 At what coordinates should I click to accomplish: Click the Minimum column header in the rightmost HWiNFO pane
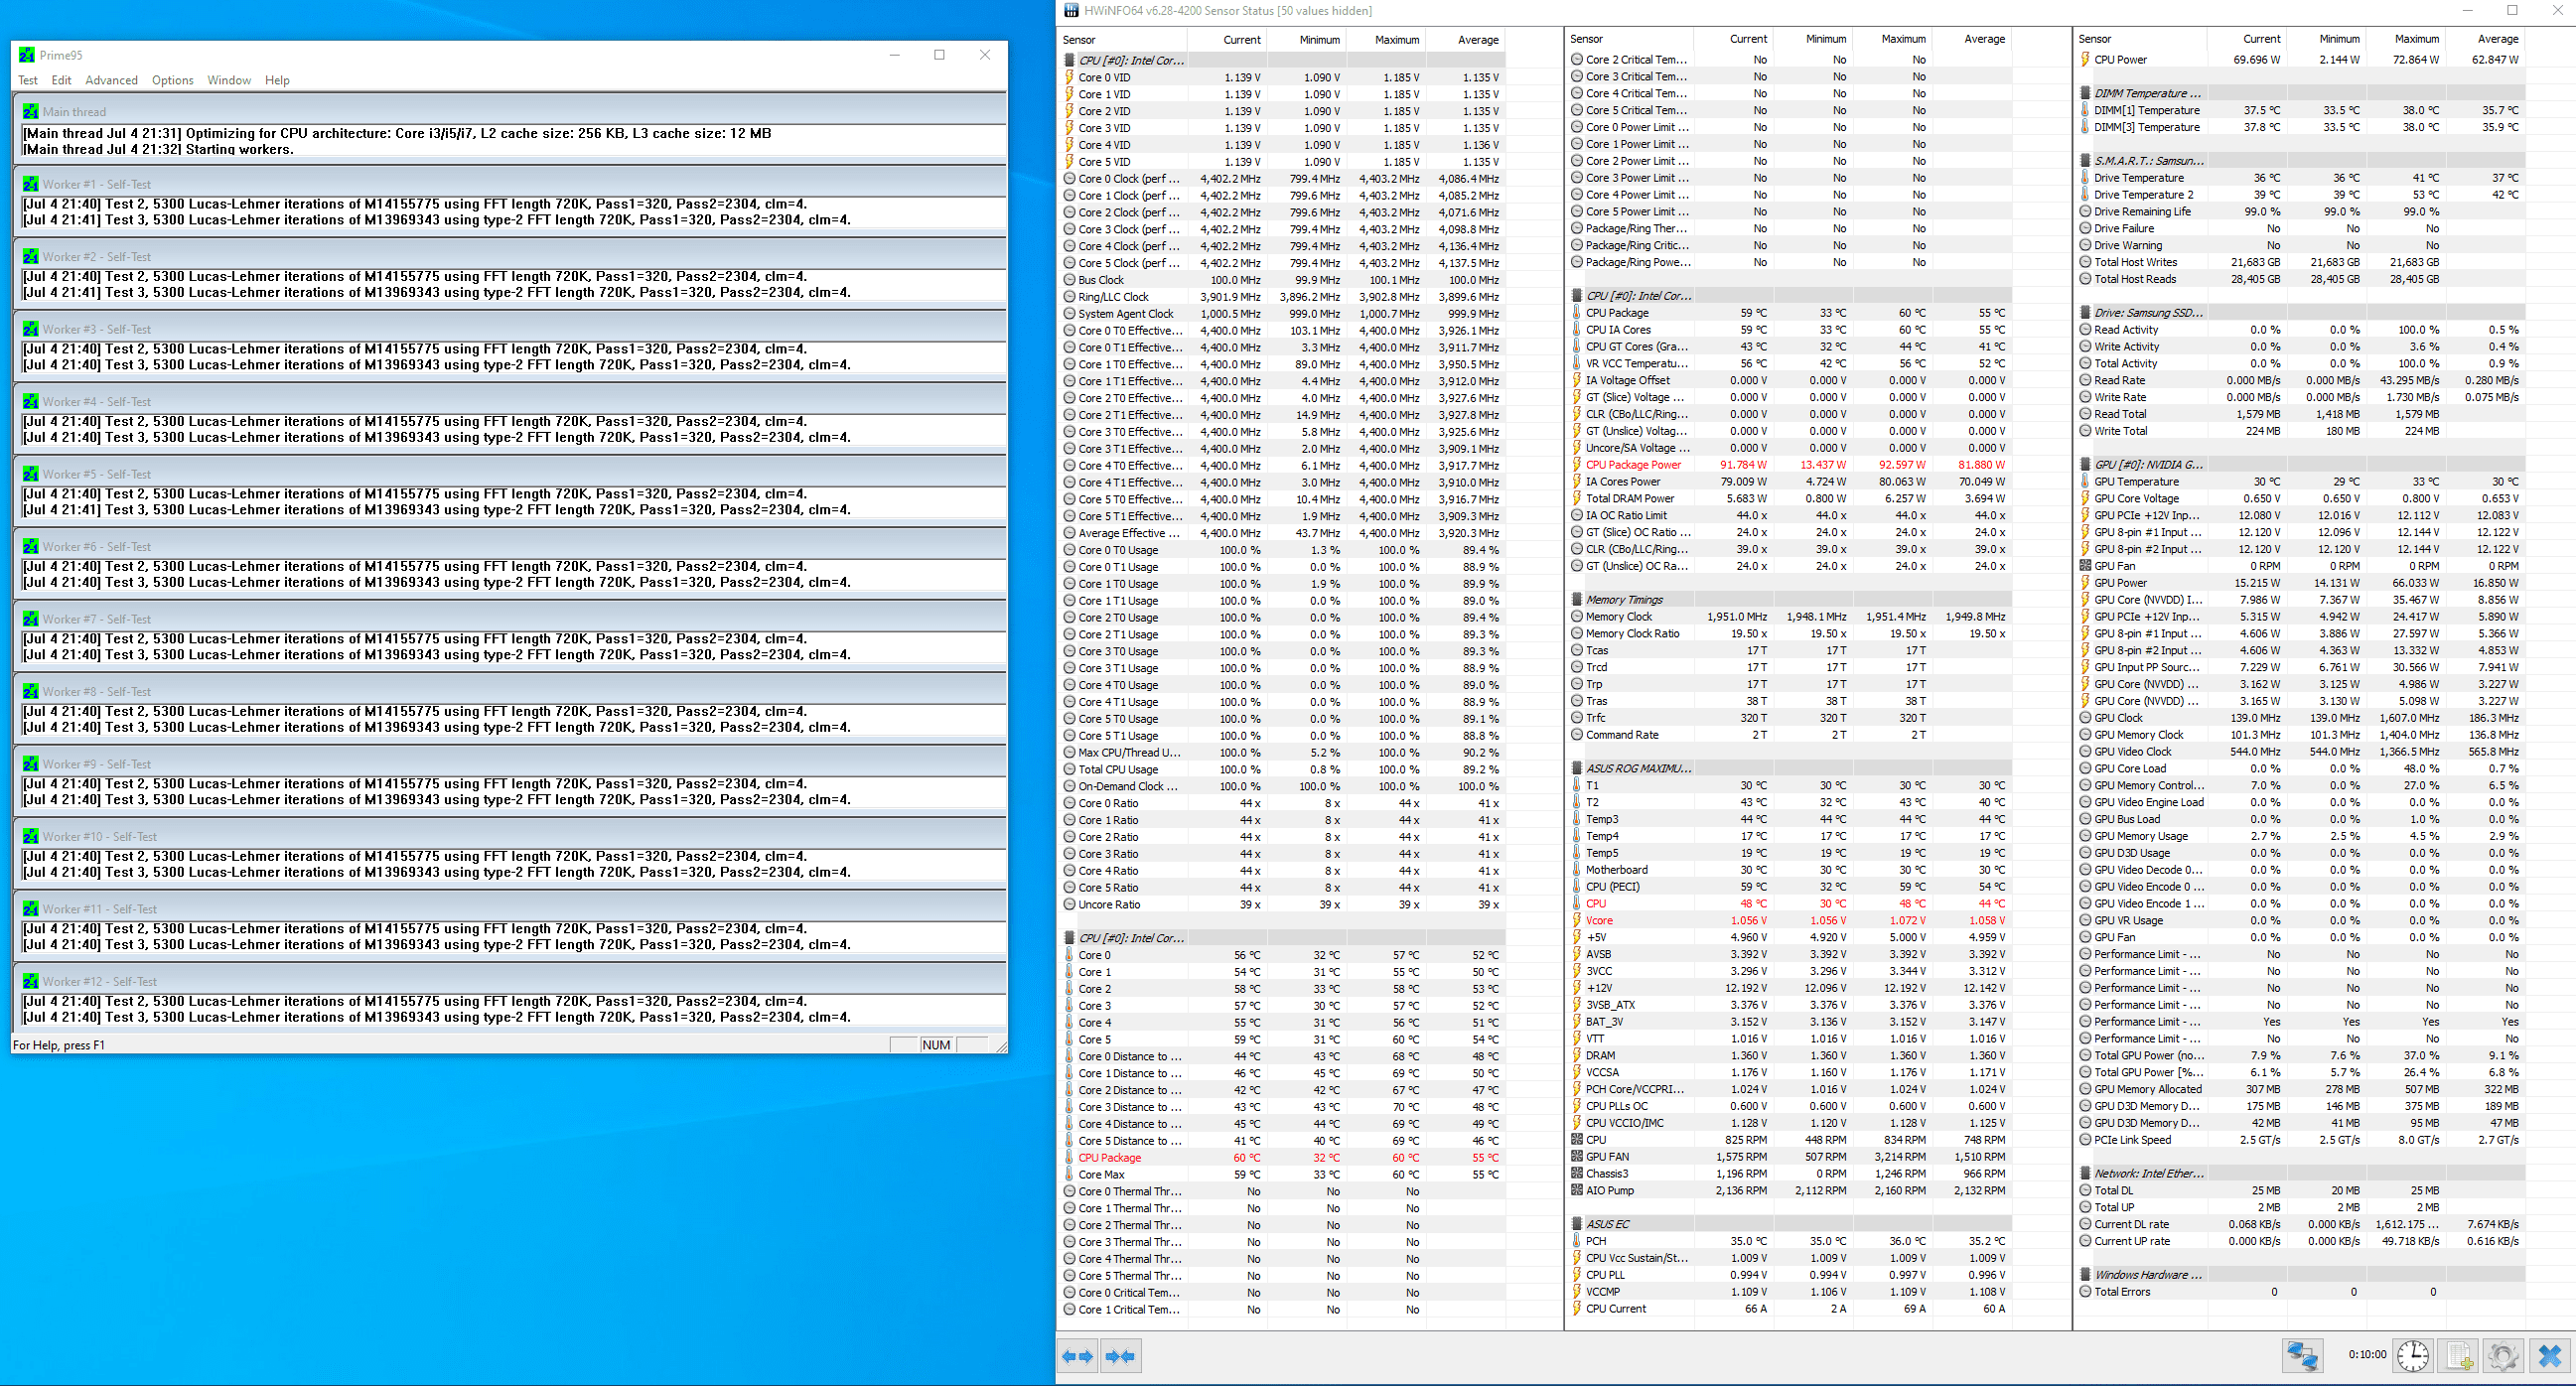tap(2325, 39)
